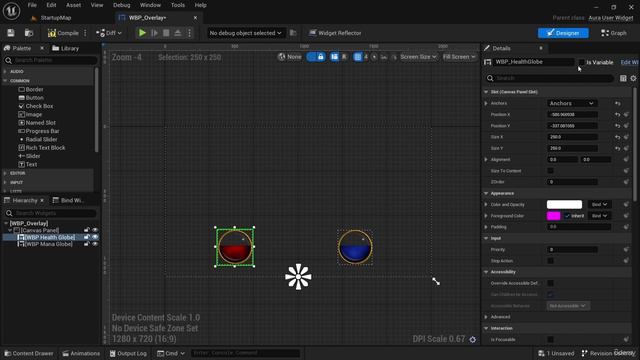
Task: Toggle visibility of WBP Mana Globe
Action: 95,244
